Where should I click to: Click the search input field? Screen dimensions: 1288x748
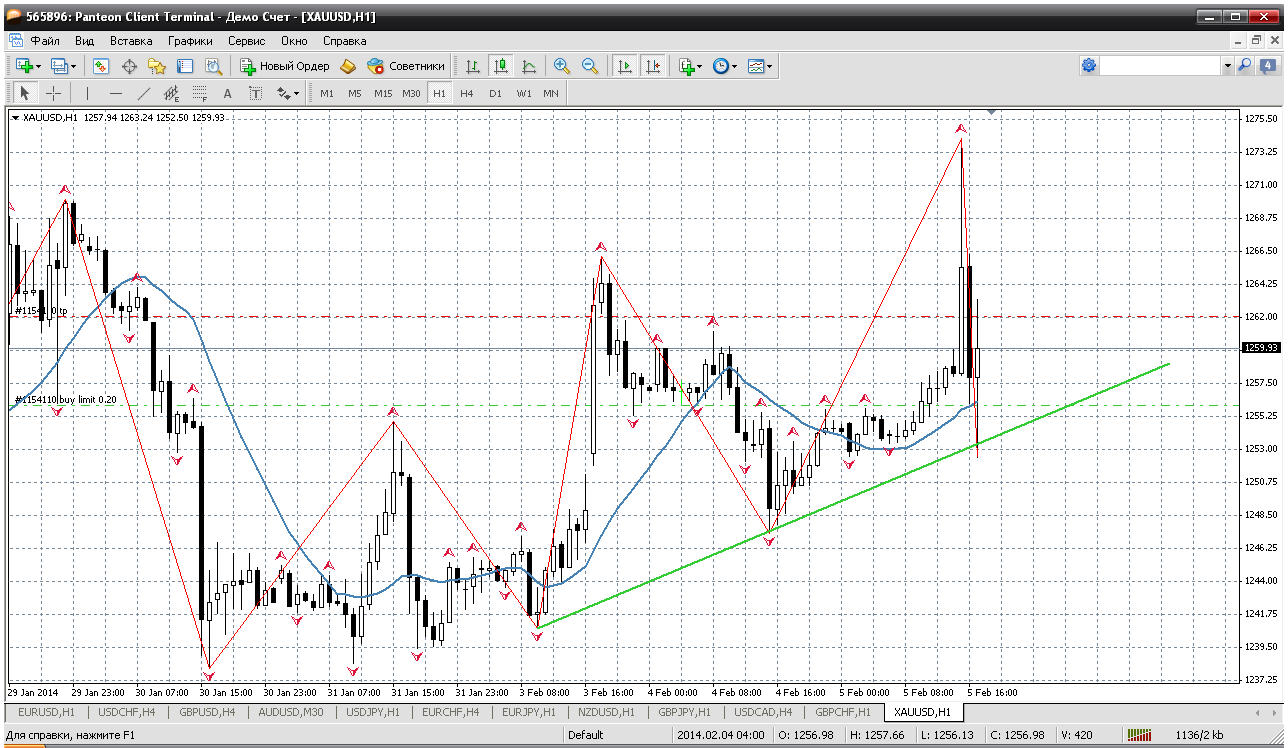pos(1160,65)
